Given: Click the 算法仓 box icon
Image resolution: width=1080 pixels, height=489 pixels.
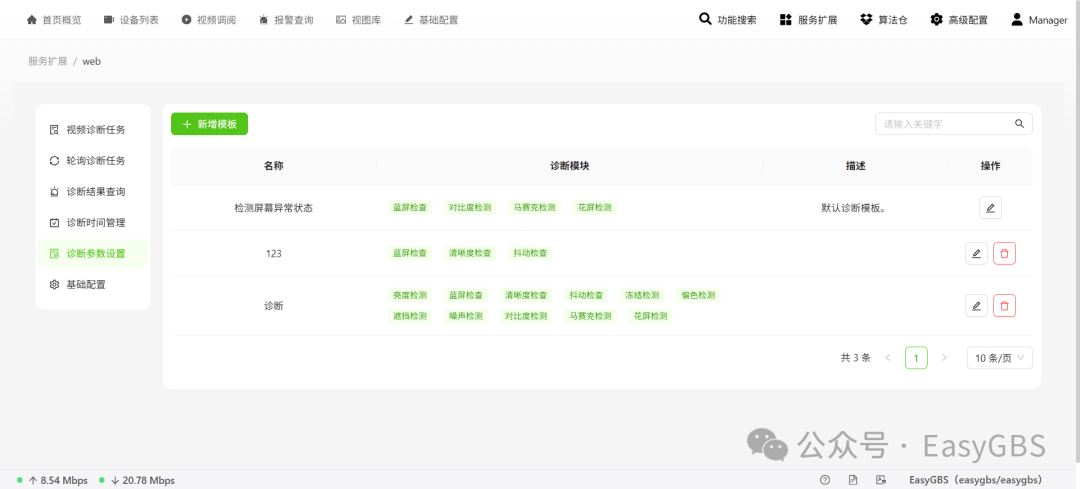Looking at the screenshot, I should tap(866, 20).
